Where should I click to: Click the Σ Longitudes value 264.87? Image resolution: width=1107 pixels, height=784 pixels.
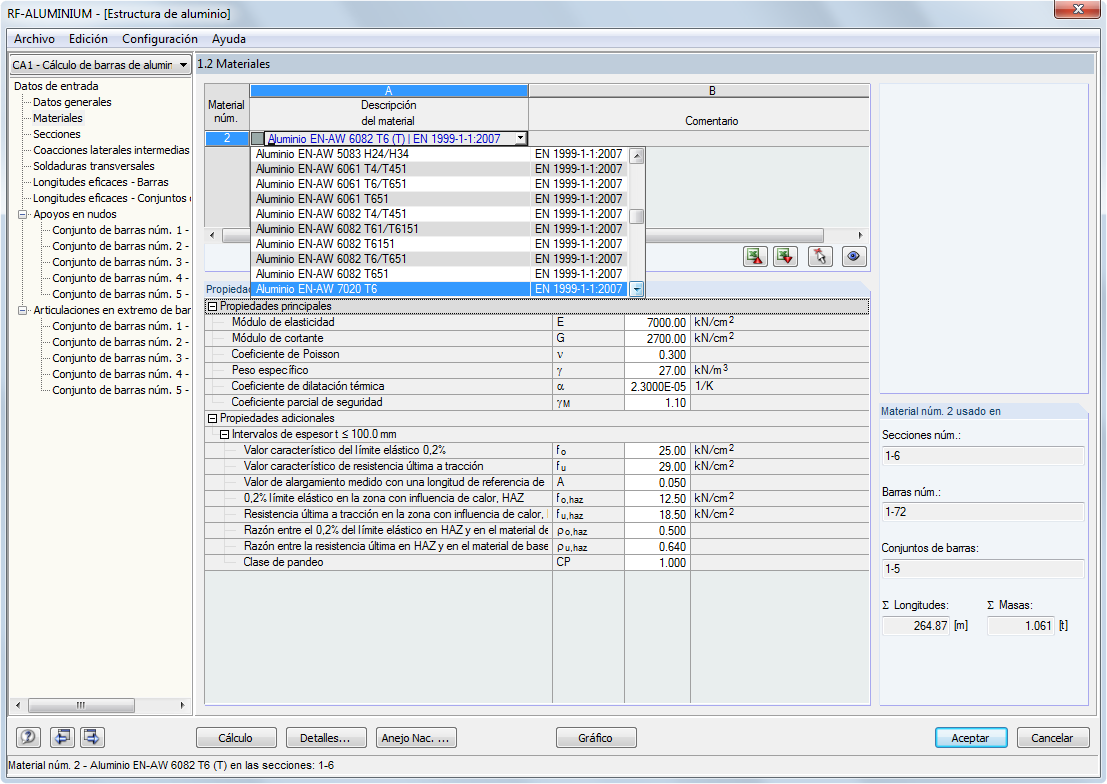click(916, 626)
